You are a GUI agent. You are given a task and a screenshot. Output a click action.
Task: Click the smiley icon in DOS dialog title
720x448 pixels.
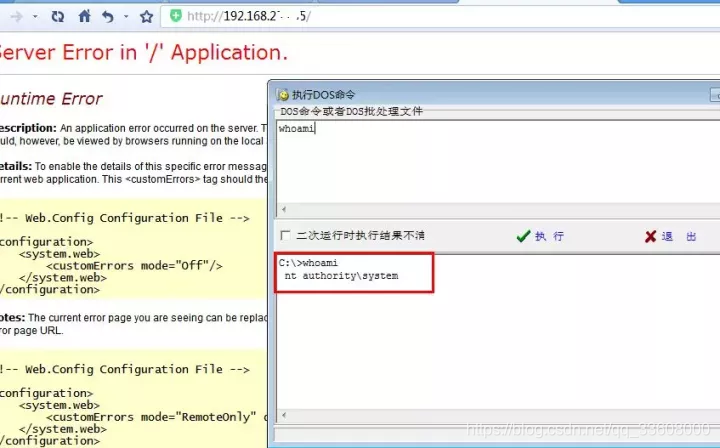click(283, 95)
